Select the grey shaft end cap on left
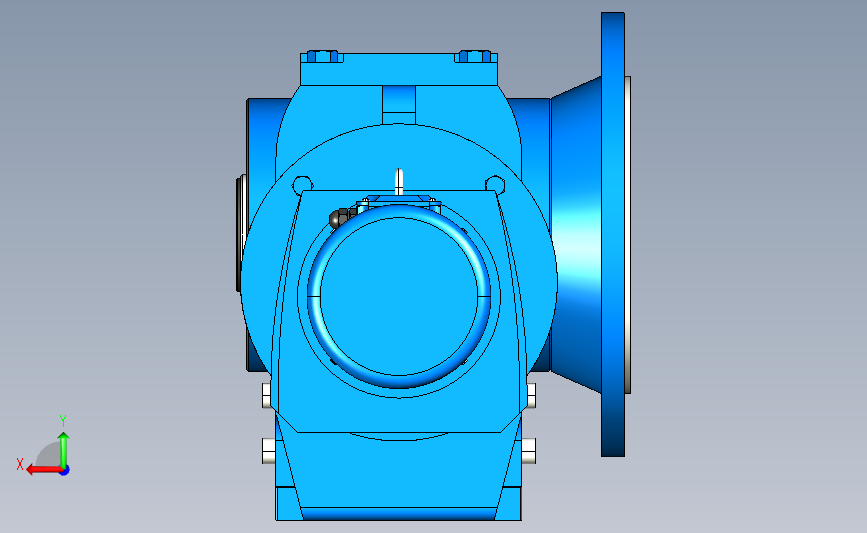 point(241,233)
